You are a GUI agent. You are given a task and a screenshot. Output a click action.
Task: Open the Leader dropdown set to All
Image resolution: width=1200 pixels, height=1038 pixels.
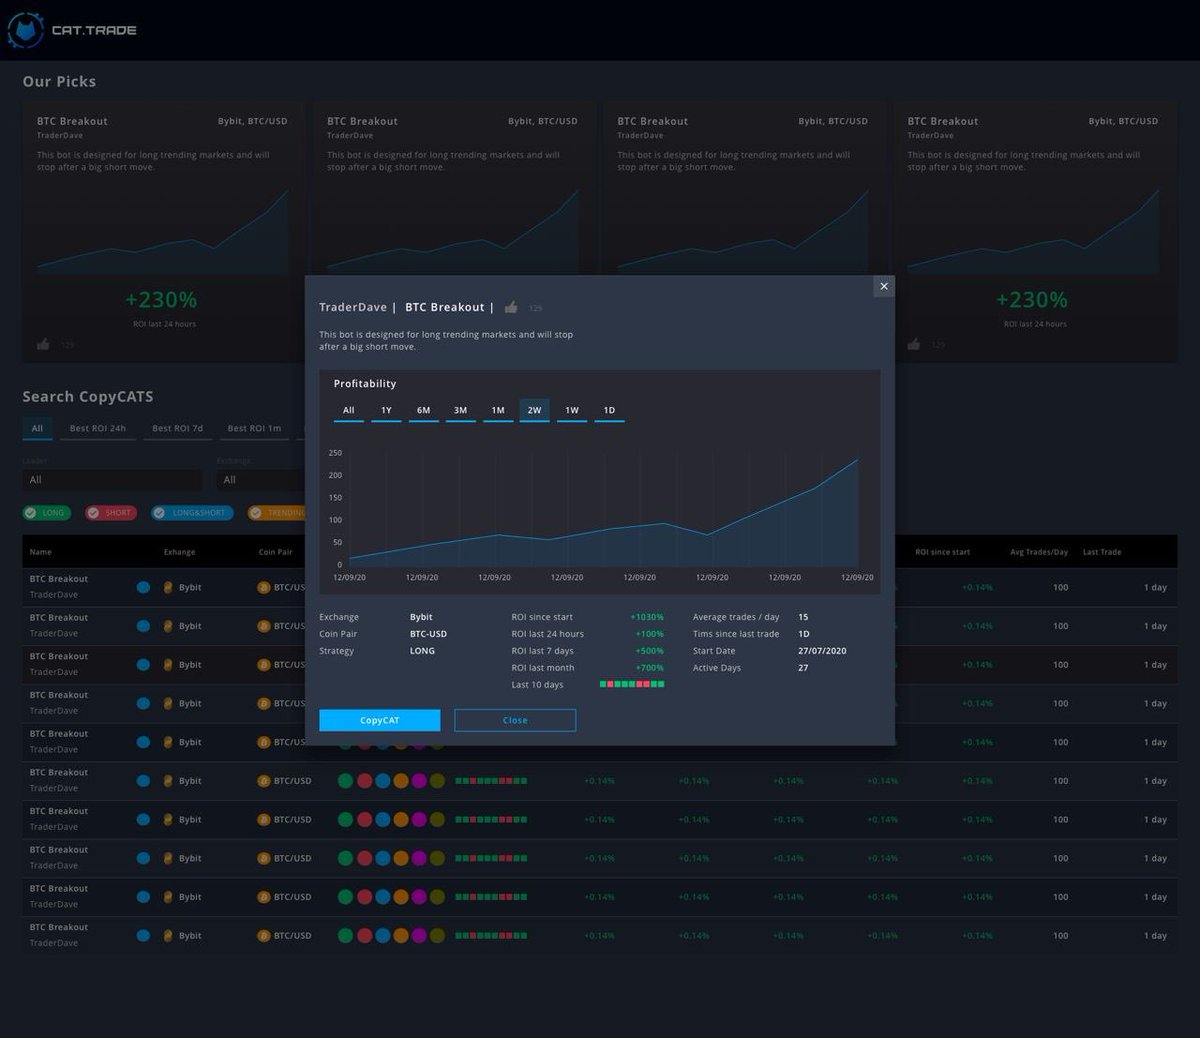[112, 480]
